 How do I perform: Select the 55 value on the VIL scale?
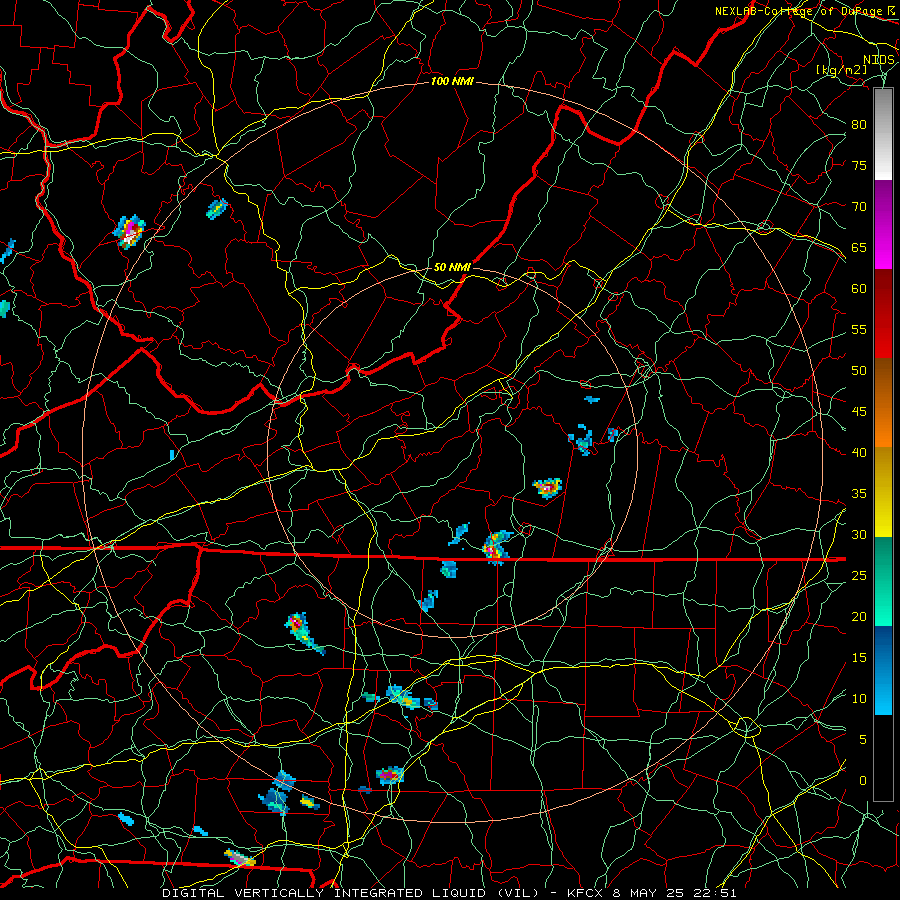[x=859, y=329]
